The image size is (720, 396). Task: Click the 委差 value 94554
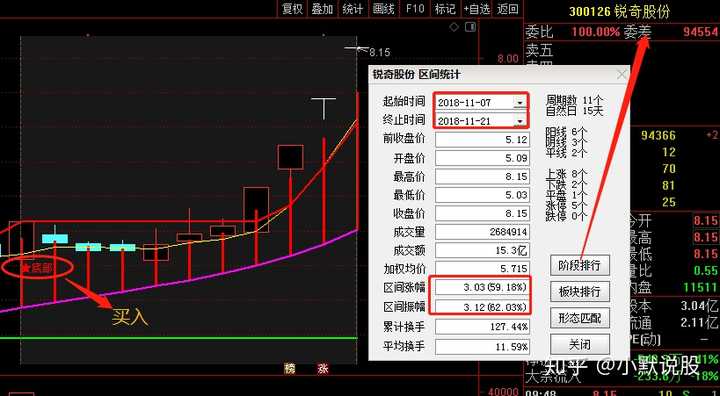click(x=700, y=32)
